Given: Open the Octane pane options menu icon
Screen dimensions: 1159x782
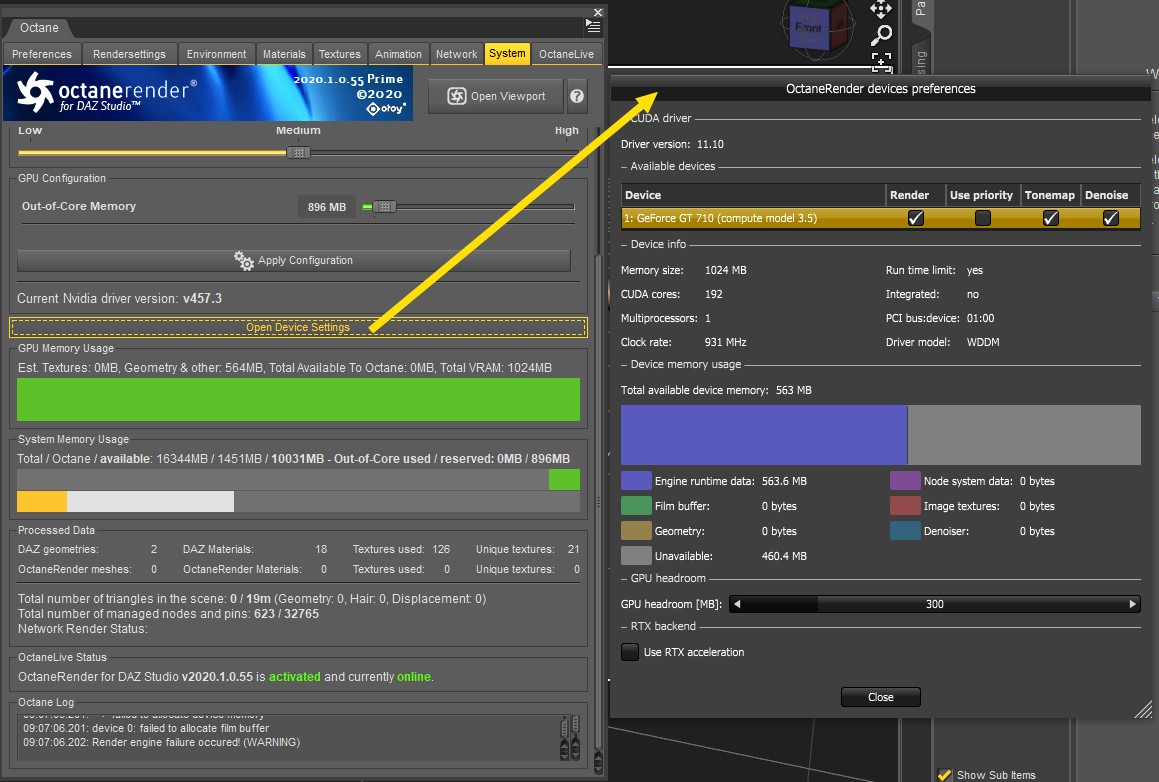Looking at the screenshot, I should click(x=593, y=27).
